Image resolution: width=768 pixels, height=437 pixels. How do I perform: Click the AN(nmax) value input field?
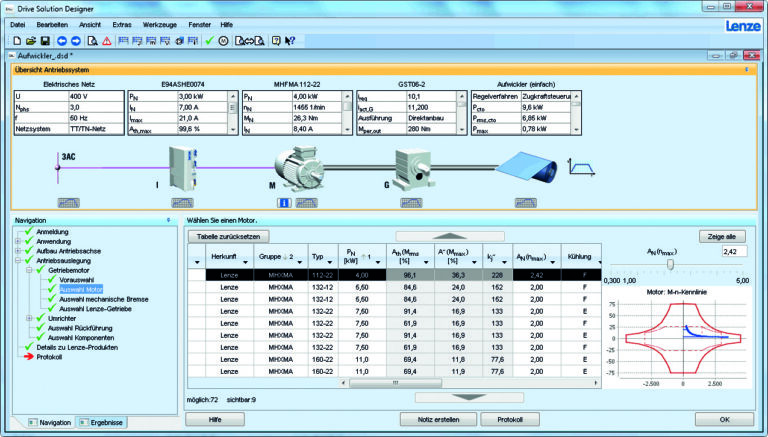point(734,252)
